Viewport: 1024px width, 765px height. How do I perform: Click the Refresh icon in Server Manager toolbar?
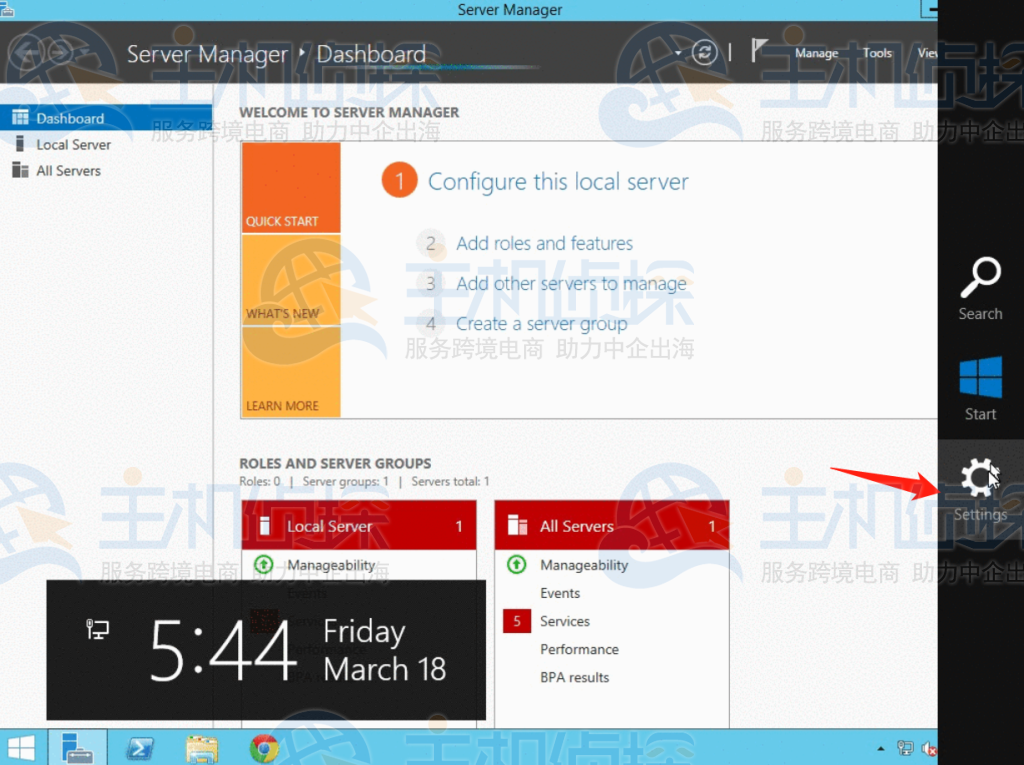pos(706,54)
